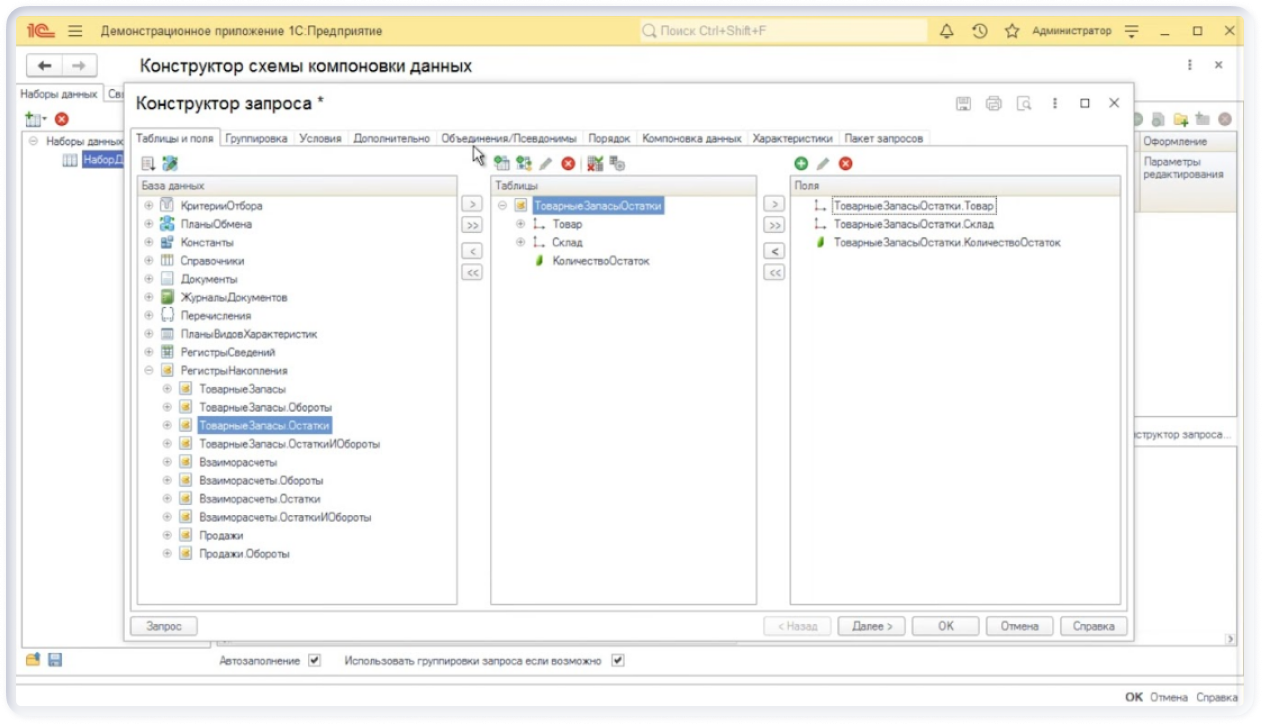1262x724 pixels.
Task: Click the red delete icon above Поля list
Action: click(x=845, y=163)
